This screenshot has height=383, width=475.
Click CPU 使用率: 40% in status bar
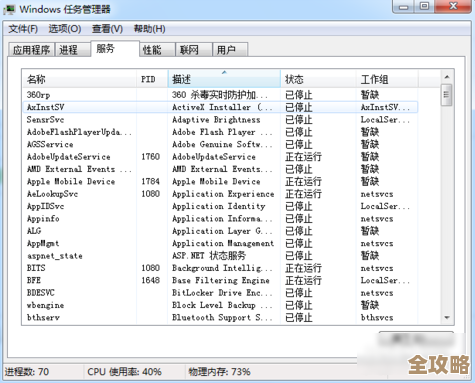click(124, 372)
